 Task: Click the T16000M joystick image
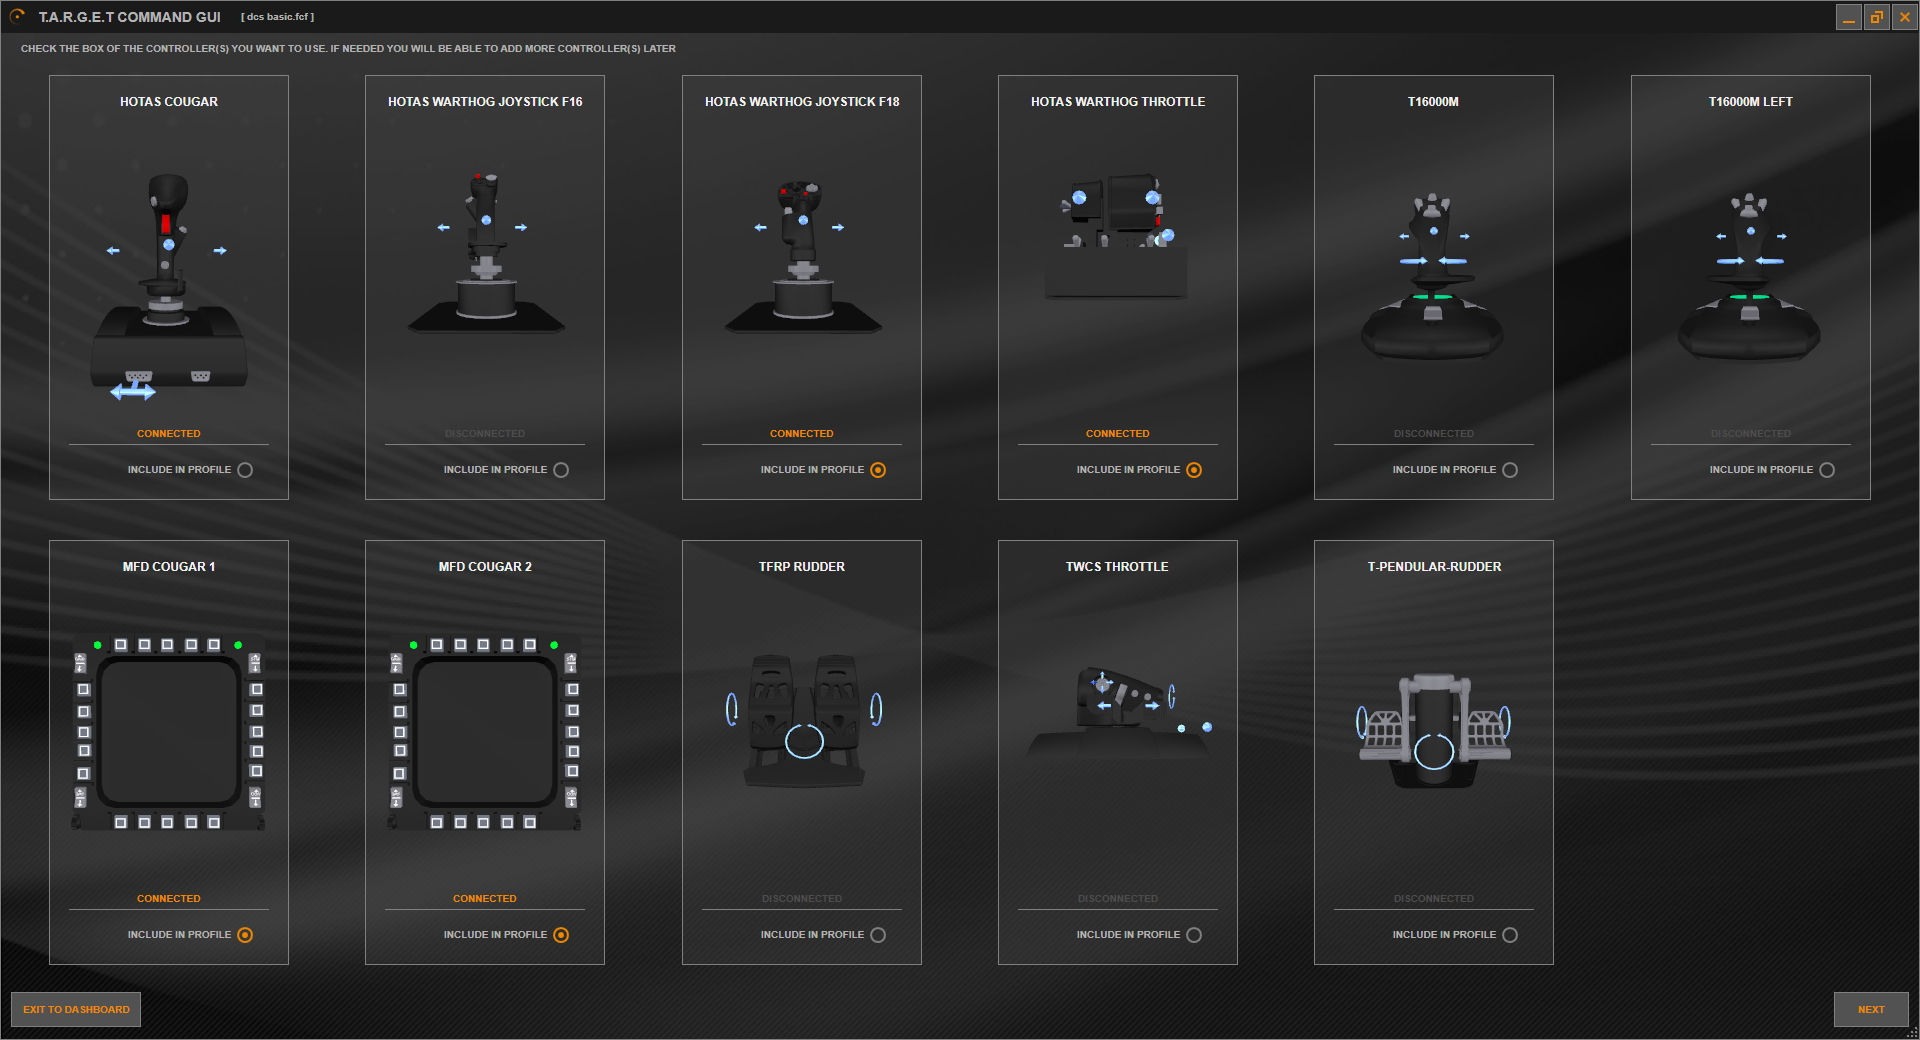coord(1433,276)
